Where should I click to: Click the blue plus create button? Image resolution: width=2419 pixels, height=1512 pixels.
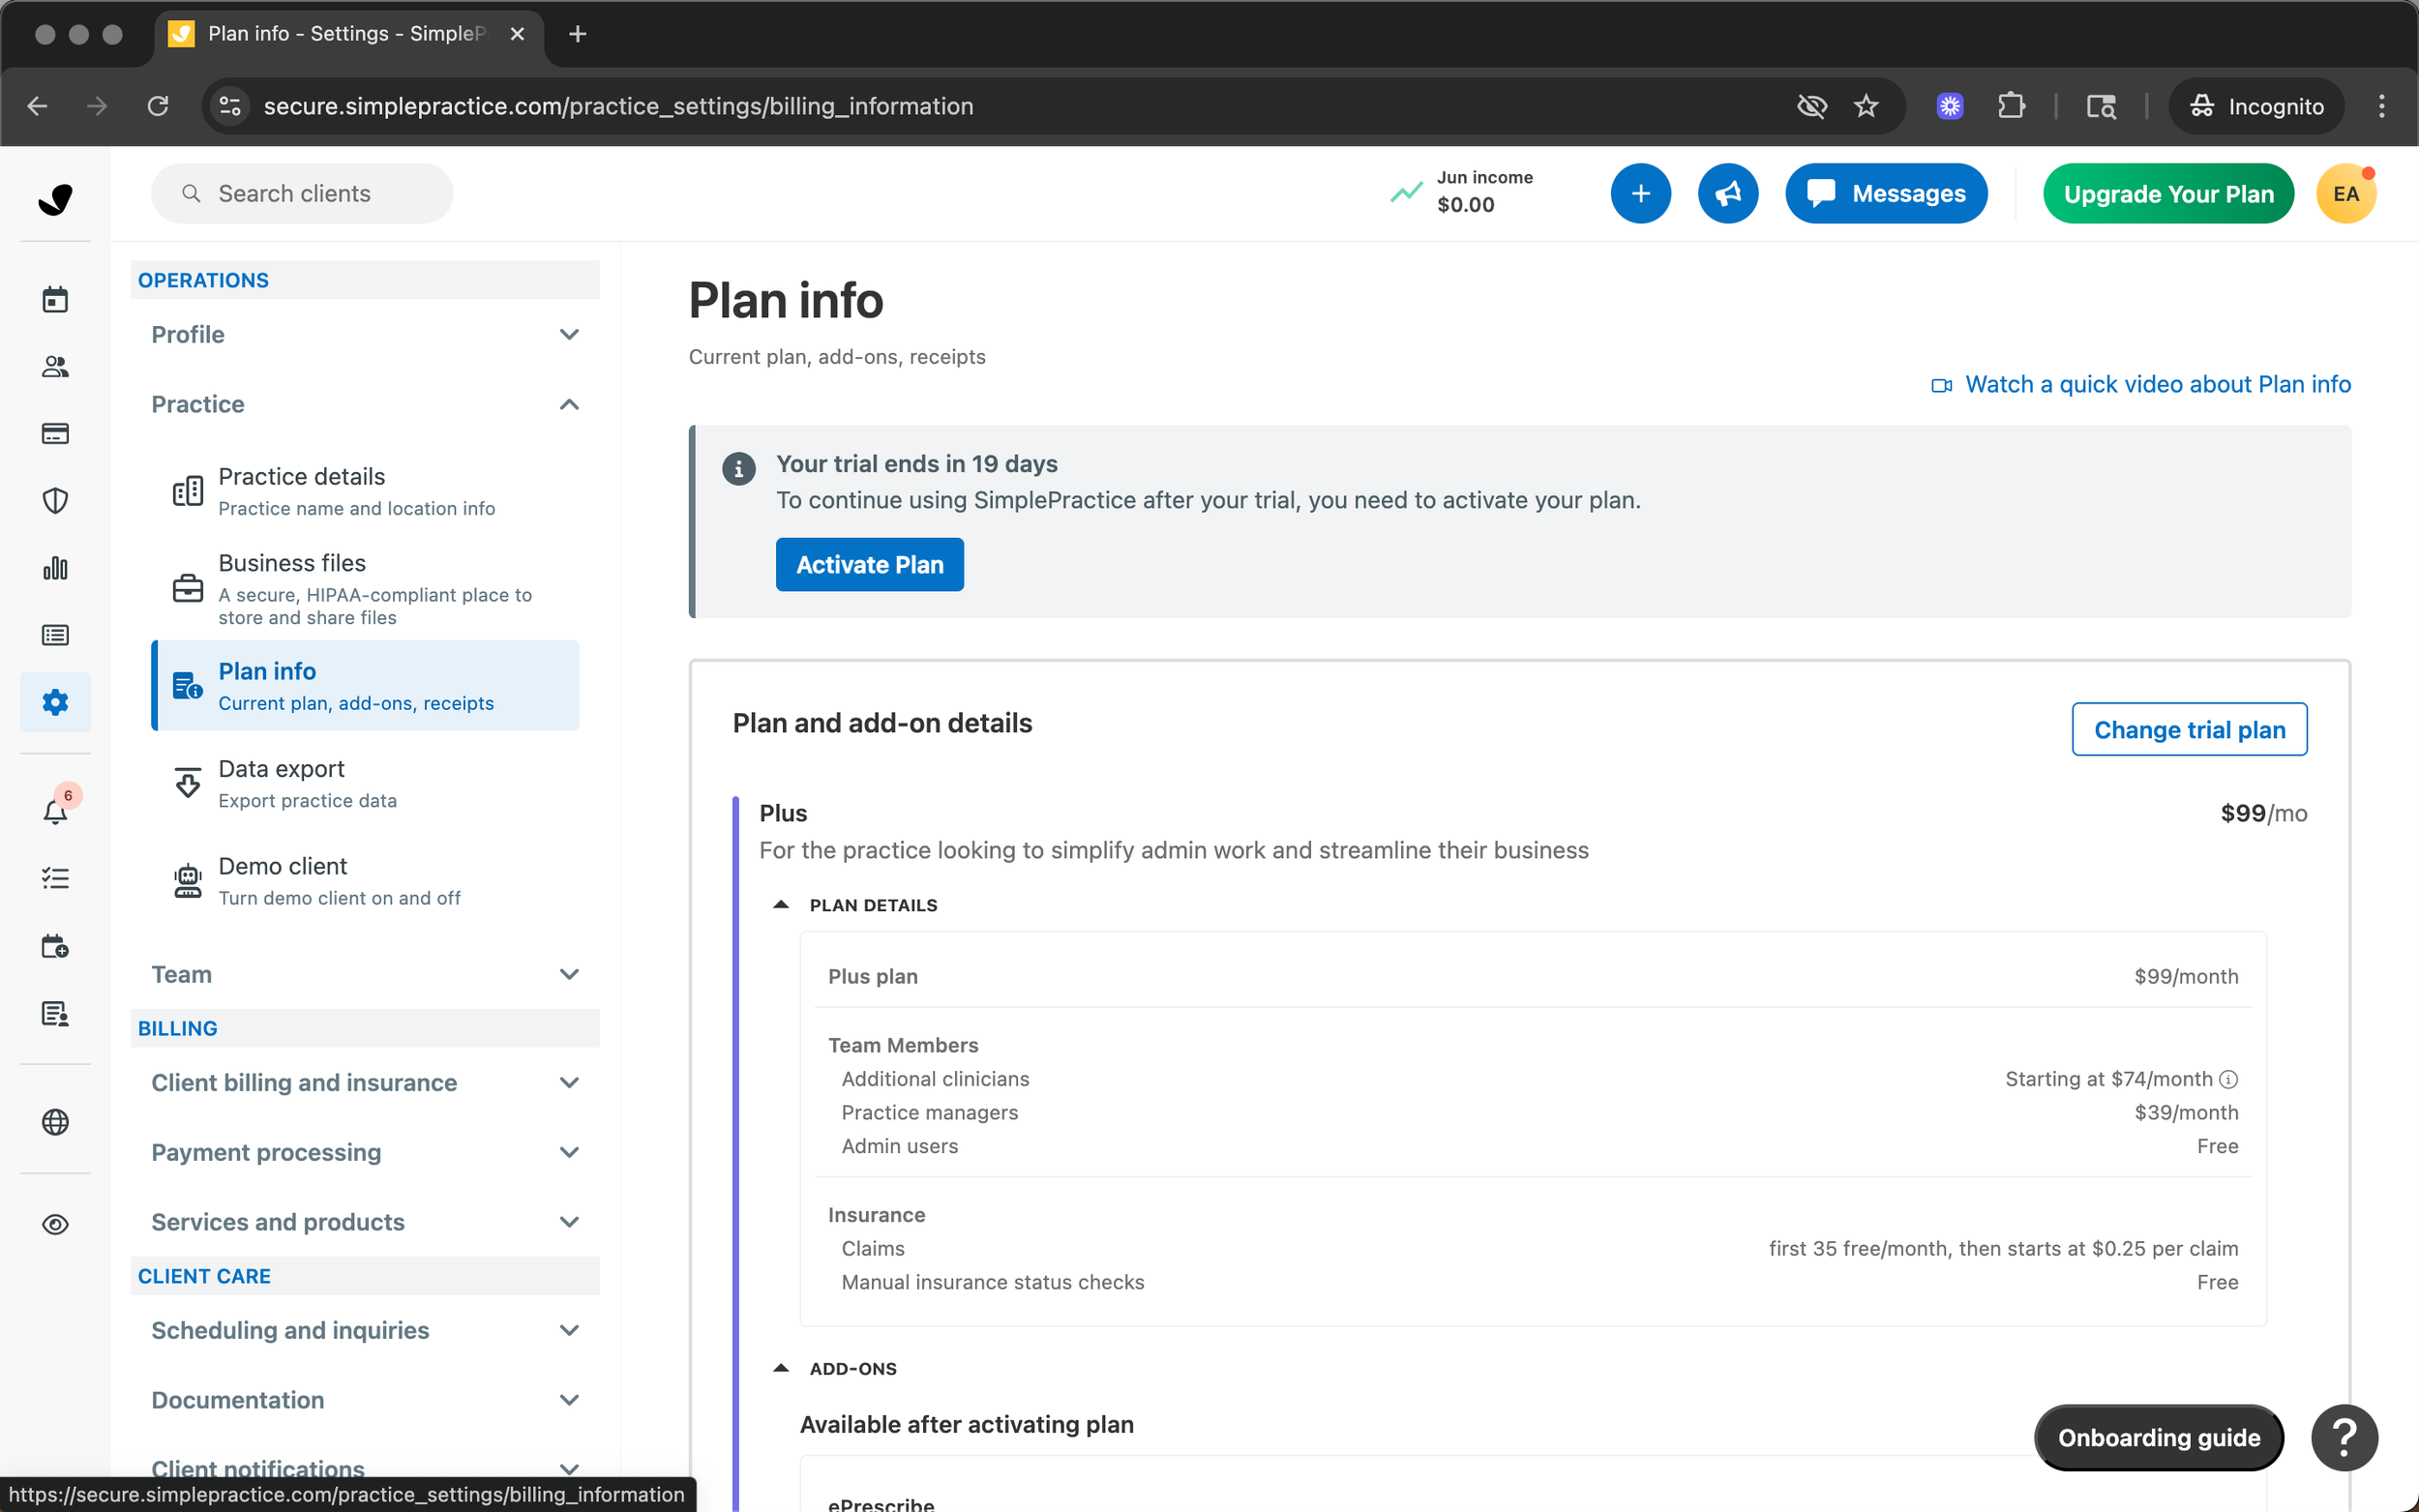point(1640,194)
